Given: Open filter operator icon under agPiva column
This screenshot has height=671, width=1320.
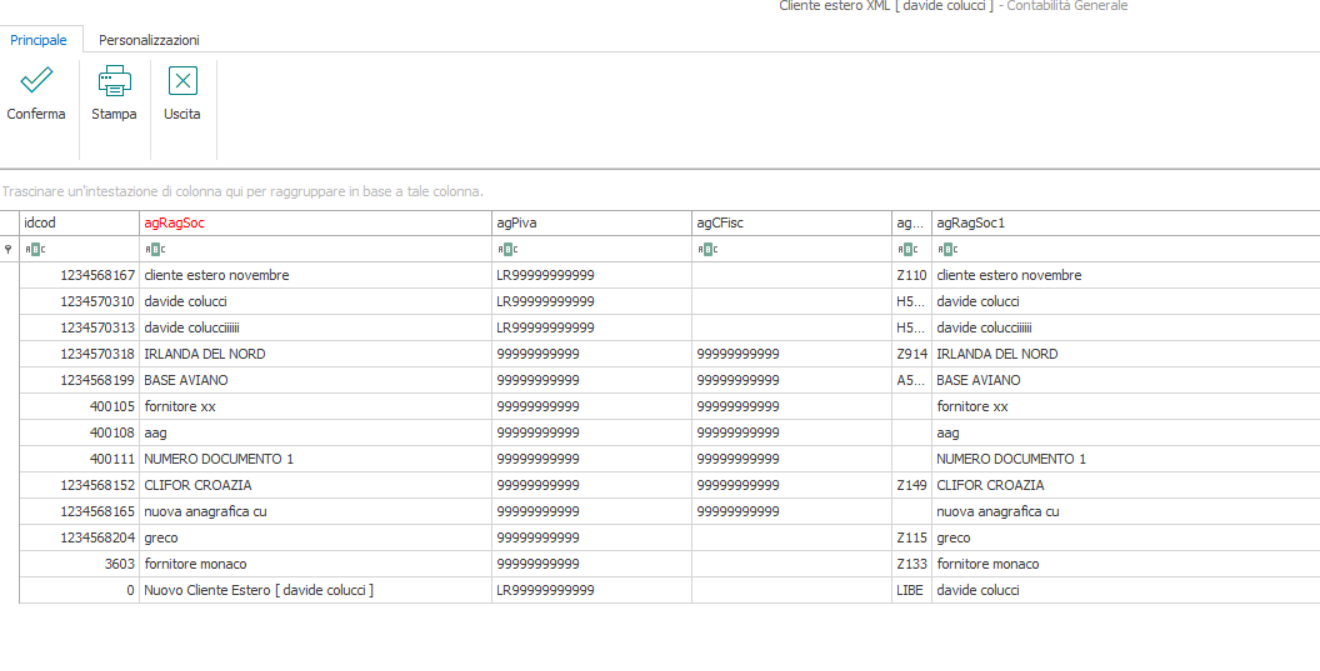Looking at the screenshot, I should [x=503, y=249].
